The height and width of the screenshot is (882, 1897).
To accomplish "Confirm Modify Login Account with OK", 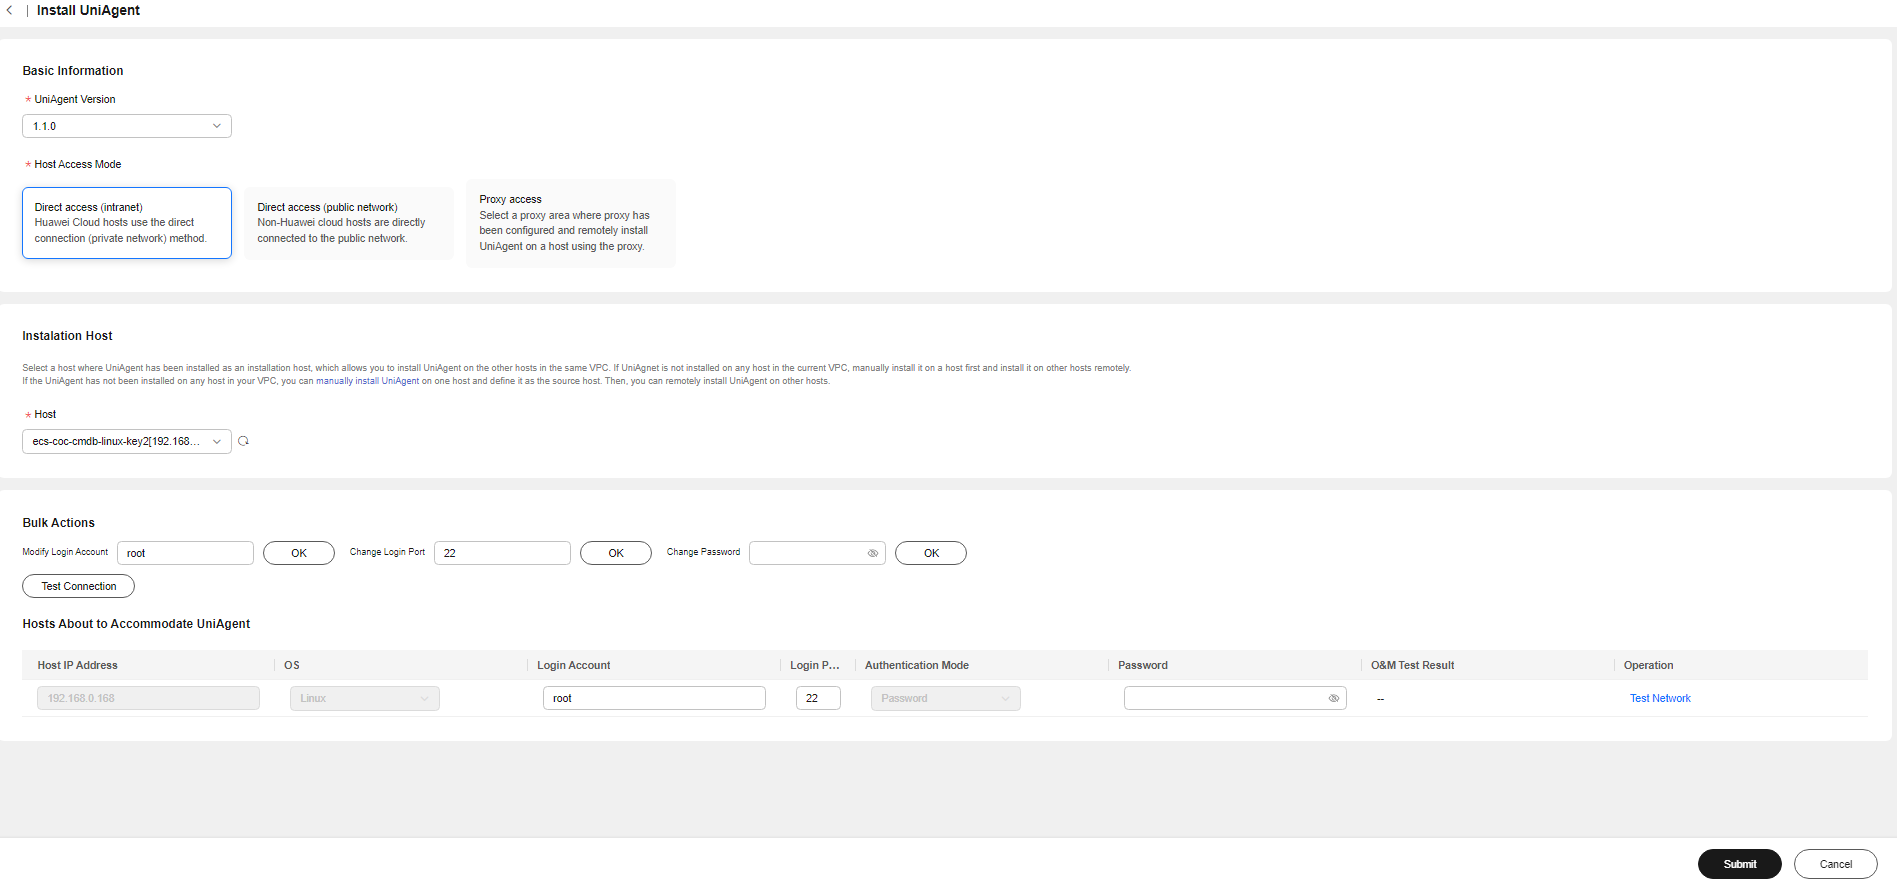I will click(x=299, y=553).
